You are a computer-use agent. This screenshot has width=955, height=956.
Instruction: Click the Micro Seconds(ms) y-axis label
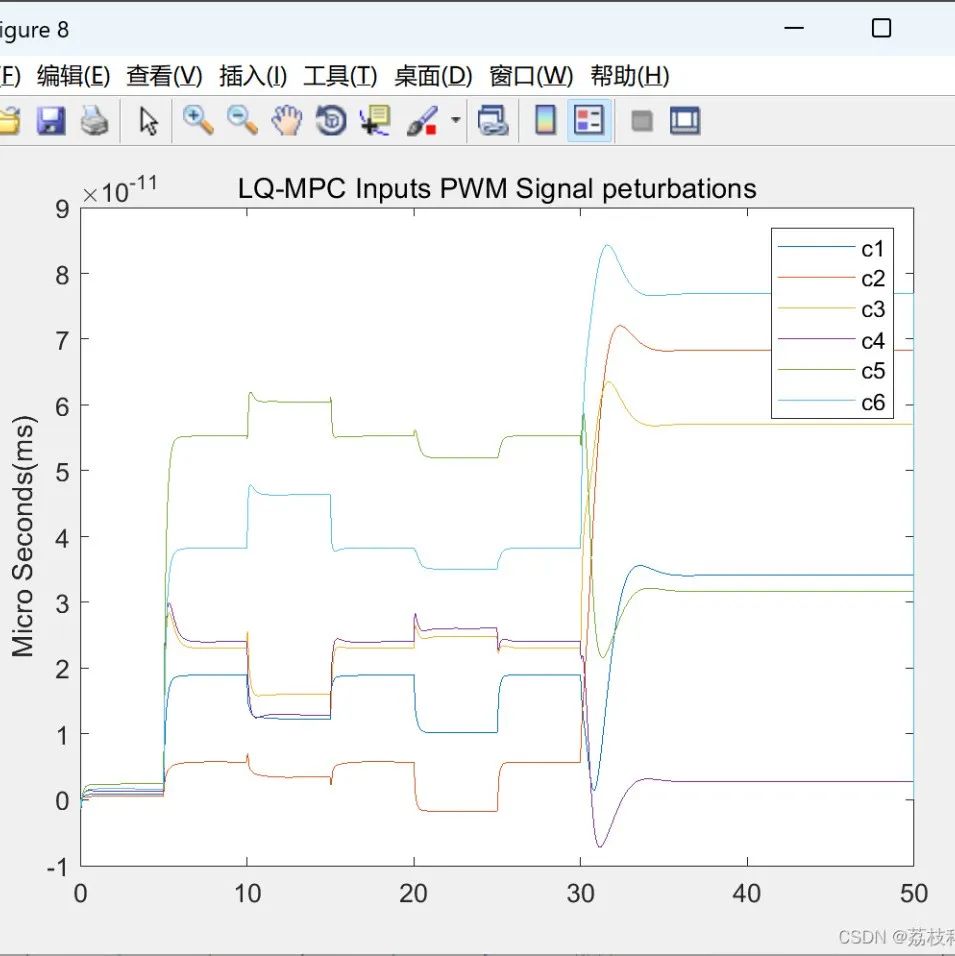[23, 536]
